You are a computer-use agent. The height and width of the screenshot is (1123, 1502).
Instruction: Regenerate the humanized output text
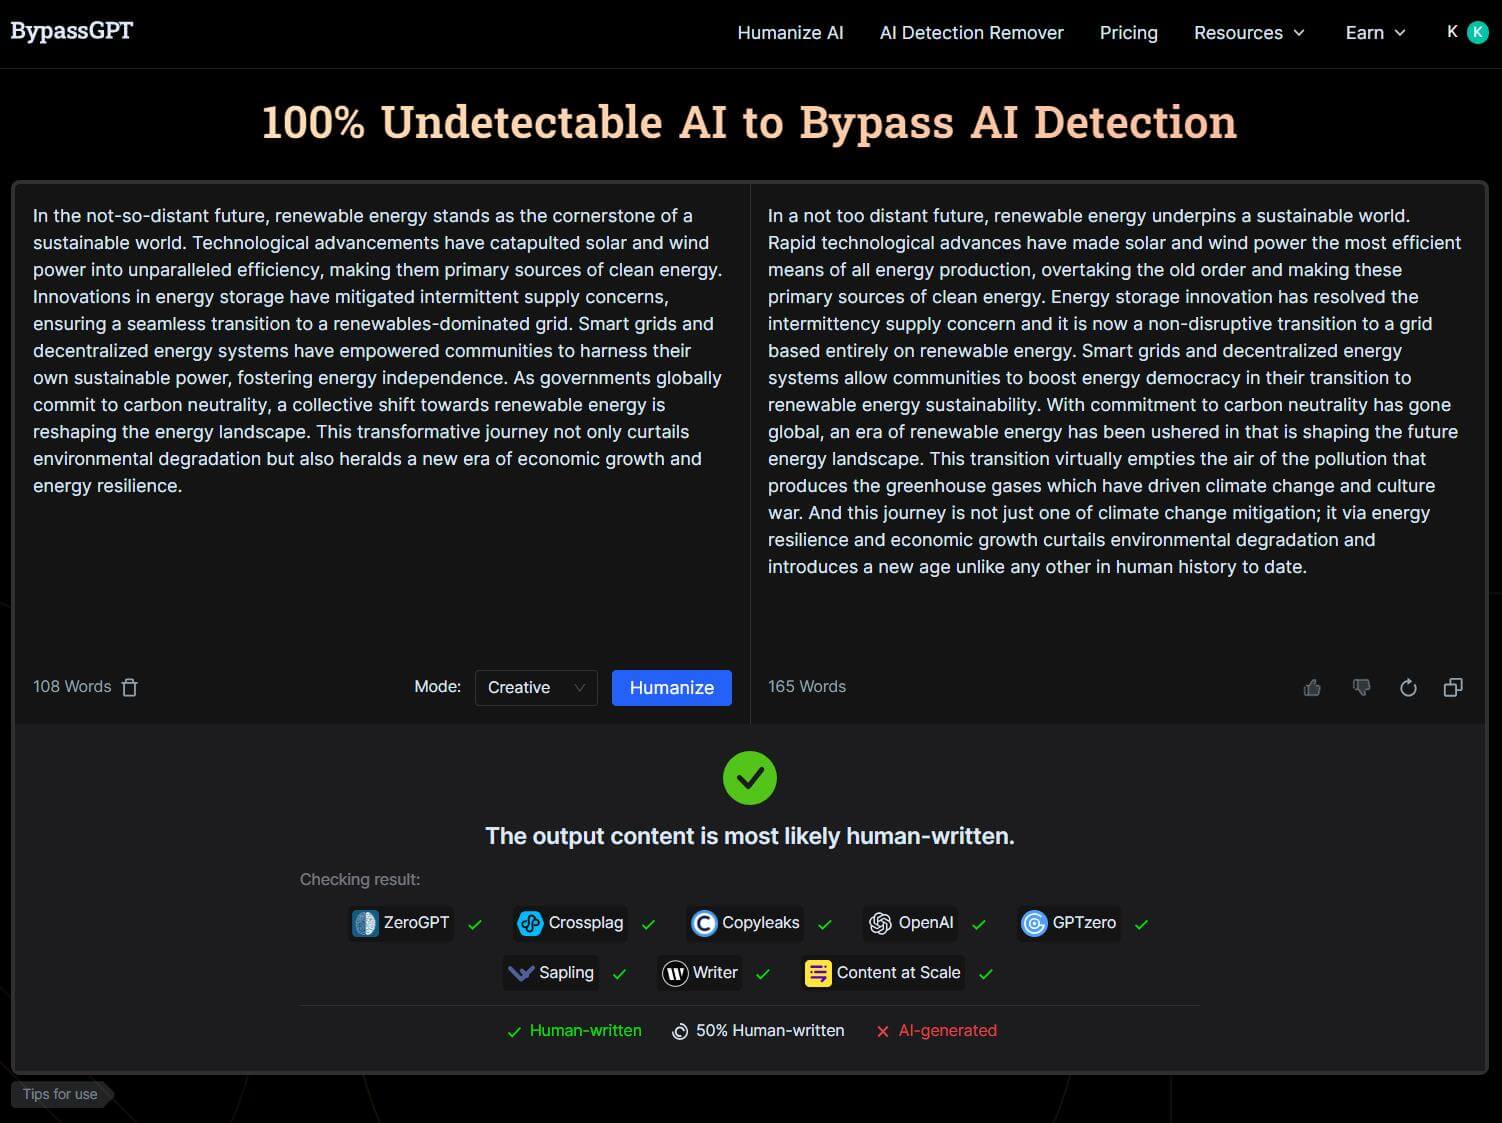[1408, 687]
